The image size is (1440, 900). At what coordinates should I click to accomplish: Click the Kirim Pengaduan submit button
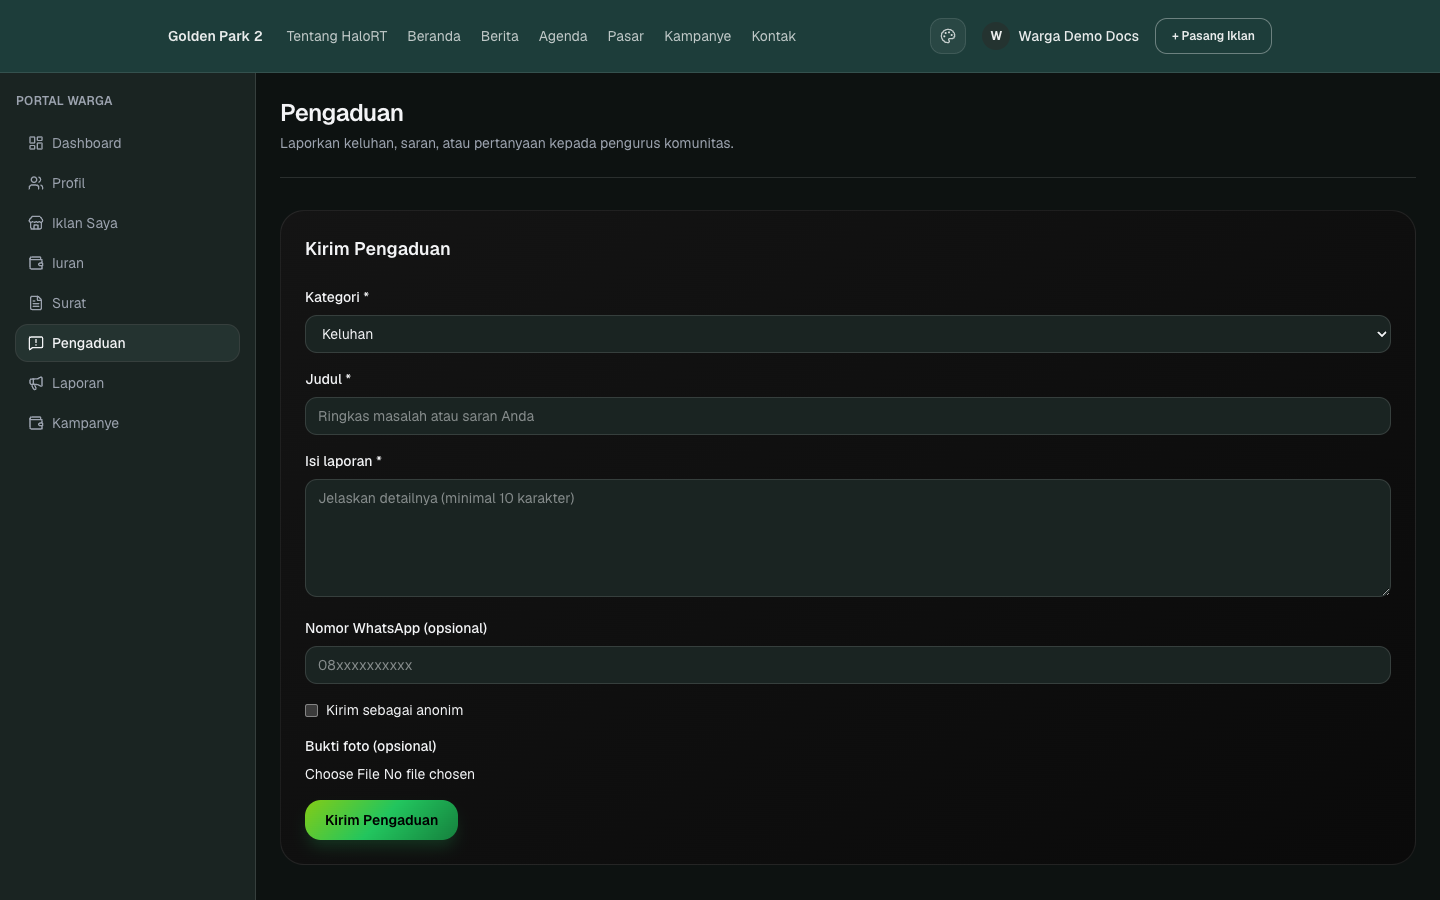381,820
